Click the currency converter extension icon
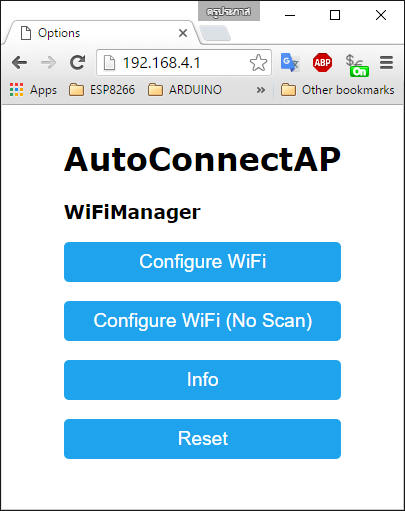405x511 pixels. (x=357, y=65)
